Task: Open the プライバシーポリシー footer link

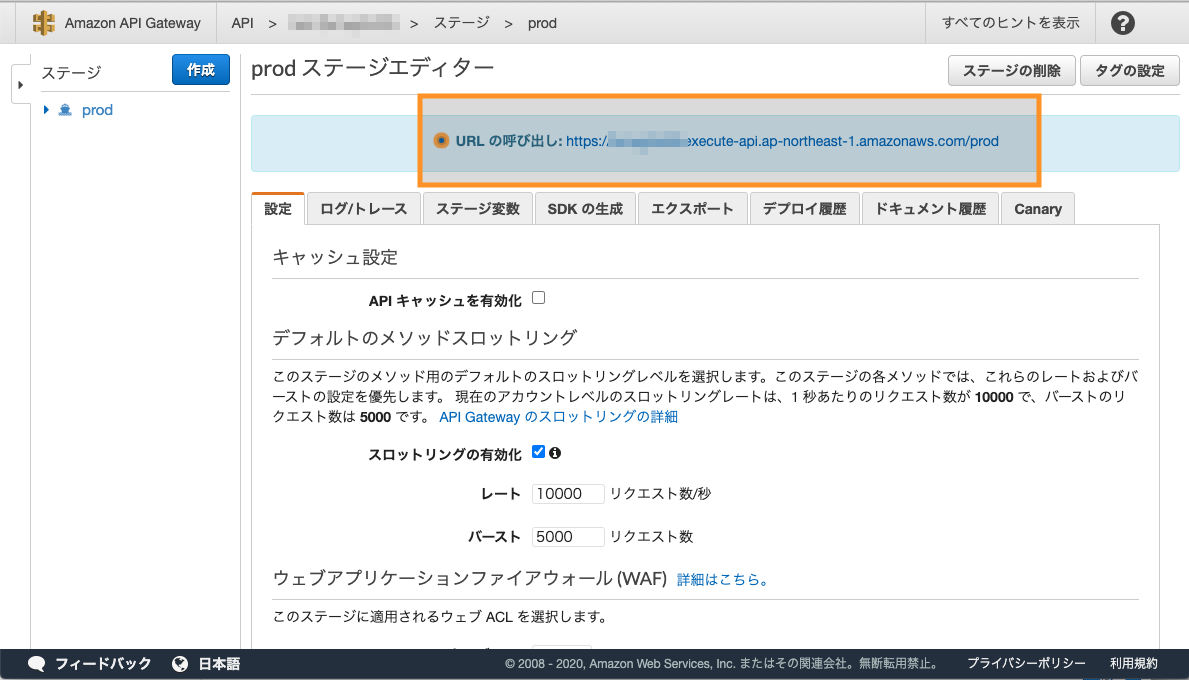Action: (x=1026, y=663)
